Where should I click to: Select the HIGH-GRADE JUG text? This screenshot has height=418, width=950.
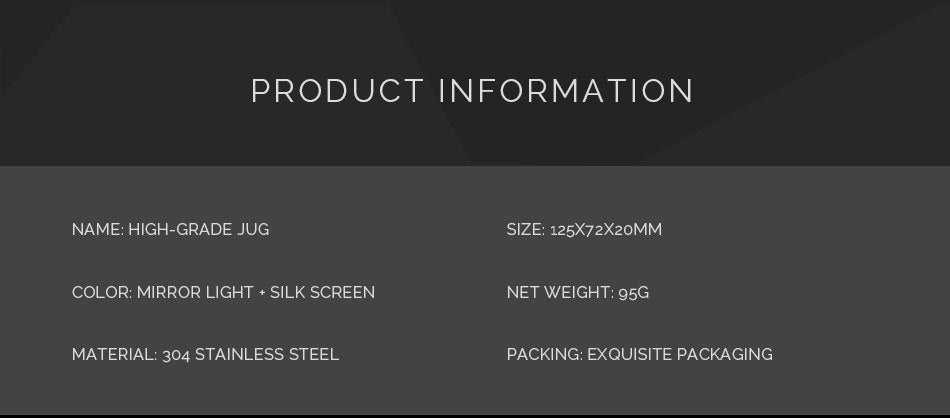(198, 230)
